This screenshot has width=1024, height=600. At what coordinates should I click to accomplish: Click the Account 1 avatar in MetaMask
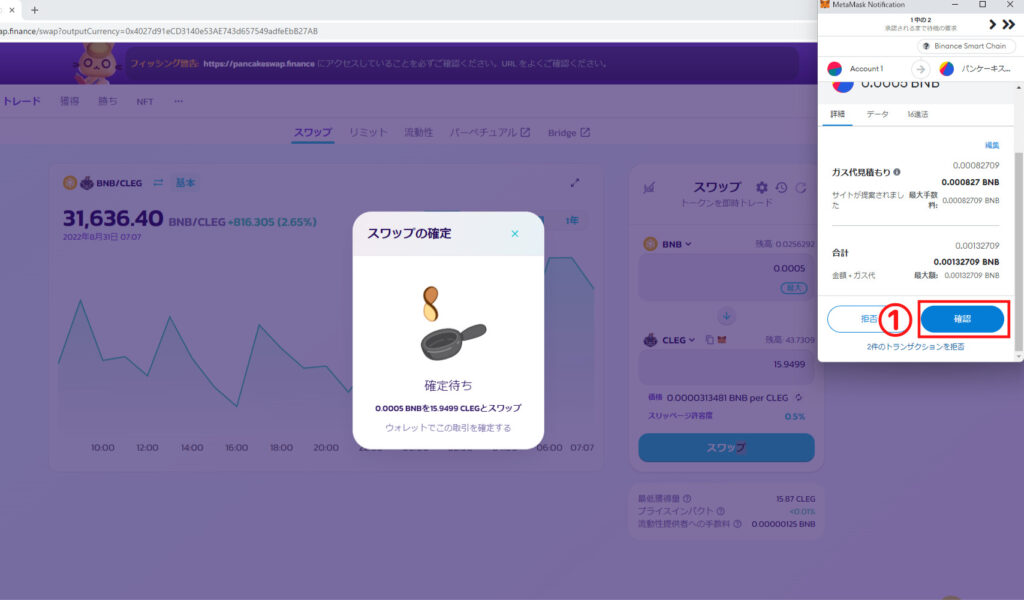coord(835,69)
